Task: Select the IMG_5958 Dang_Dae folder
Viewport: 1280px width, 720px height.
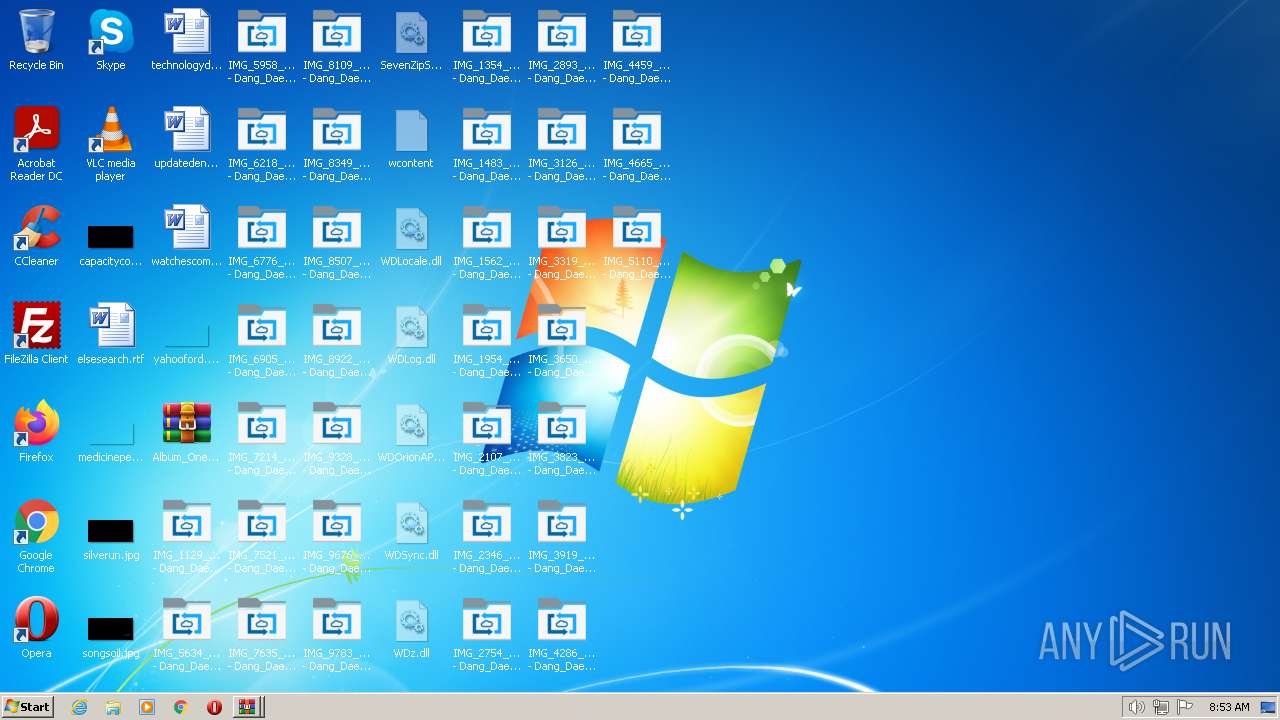Action: tap(261, 46)
